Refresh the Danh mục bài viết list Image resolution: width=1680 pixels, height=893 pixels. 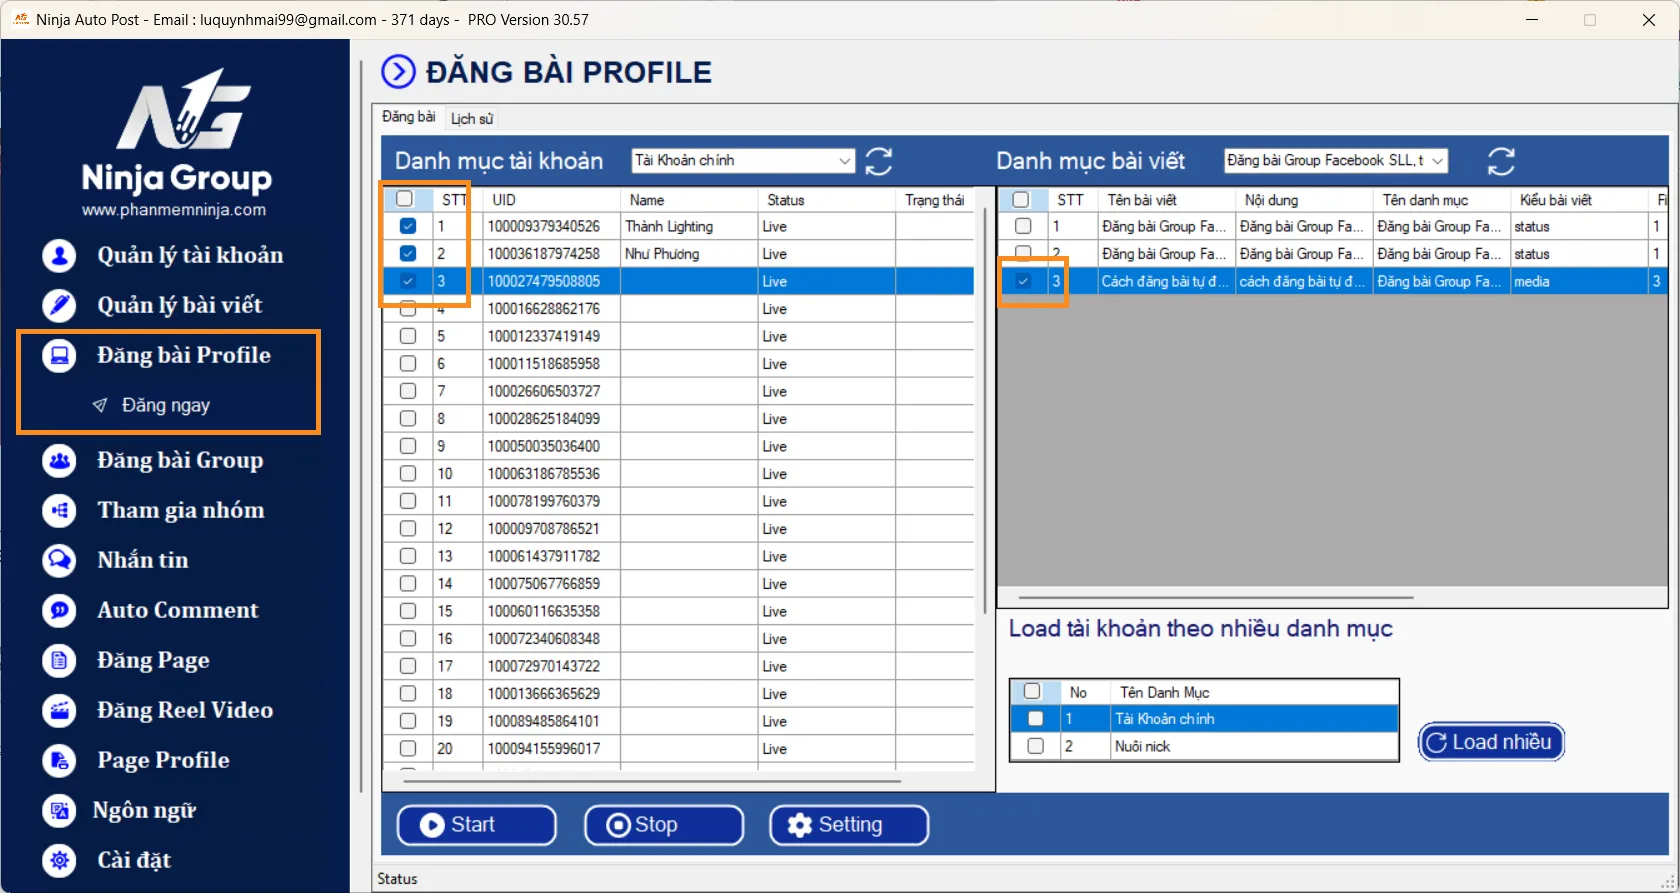(x=1500, y=161)
